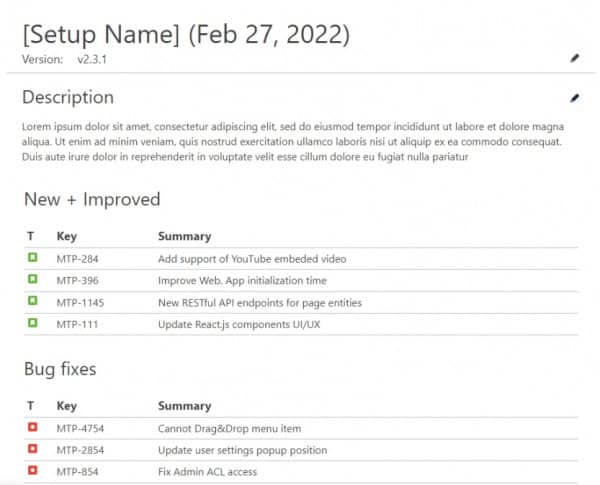Click the pencil edit icon beside Version

pyautogui.click(x=575, y=59)
